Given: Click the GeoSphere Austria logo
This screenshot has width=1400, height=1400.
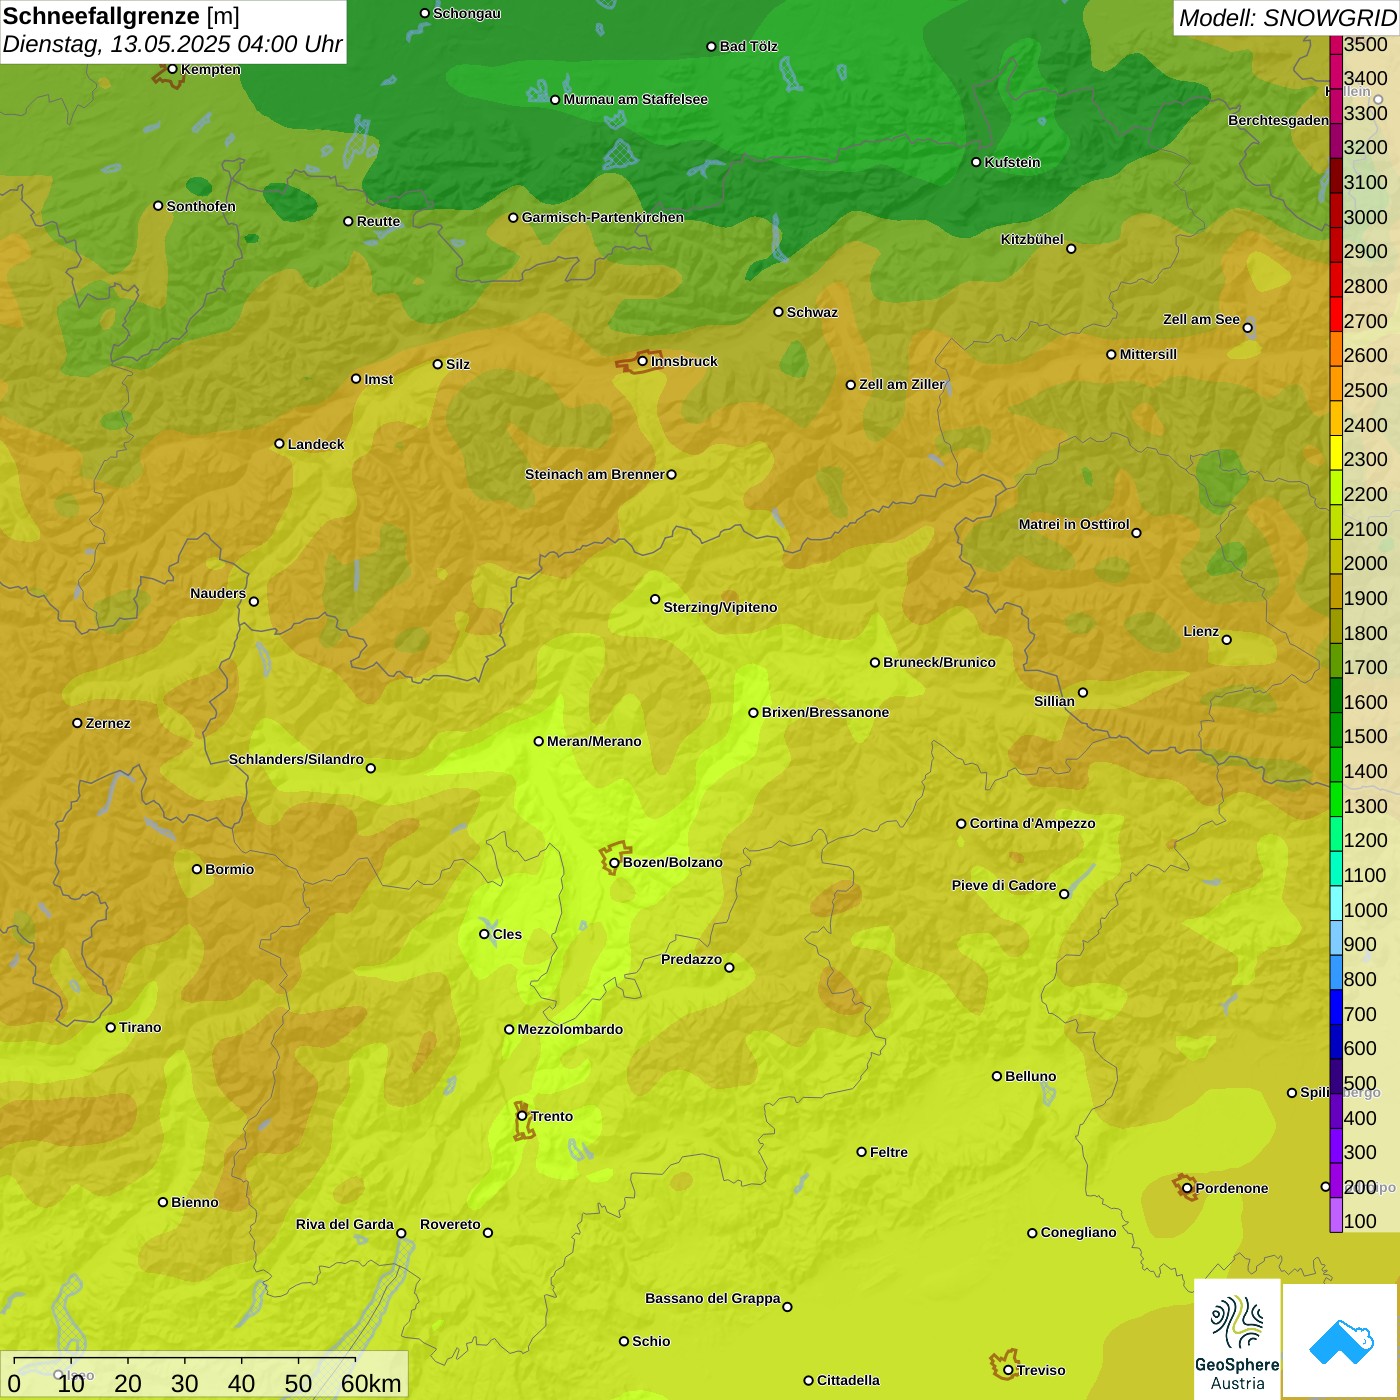Looking at the screenshot, I should [1237, 1338].
